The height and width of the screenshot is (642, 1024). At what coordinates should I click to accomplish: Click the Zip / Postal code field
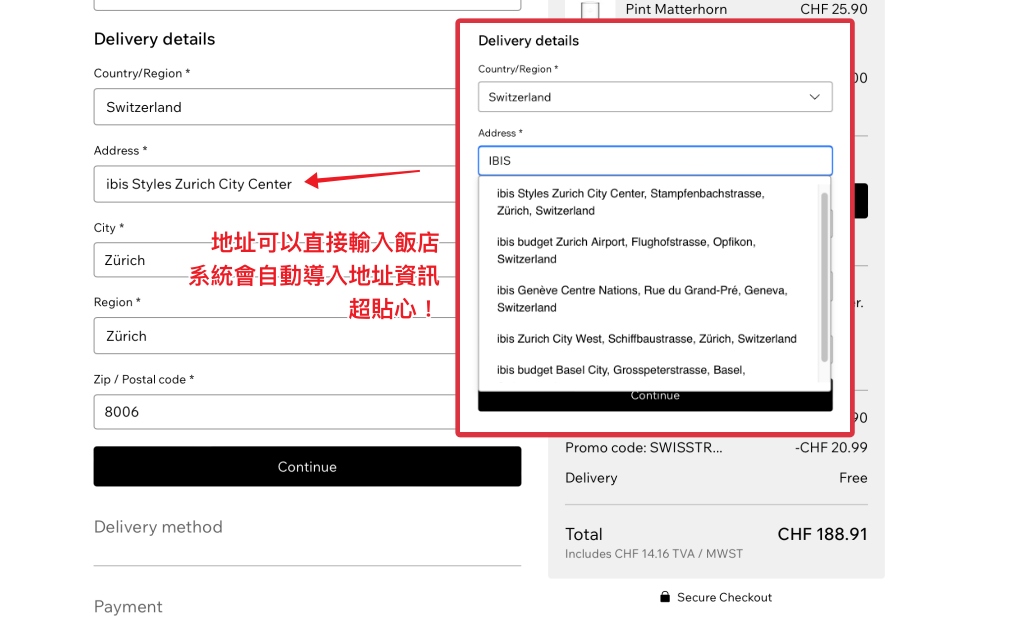pos(274,411)
